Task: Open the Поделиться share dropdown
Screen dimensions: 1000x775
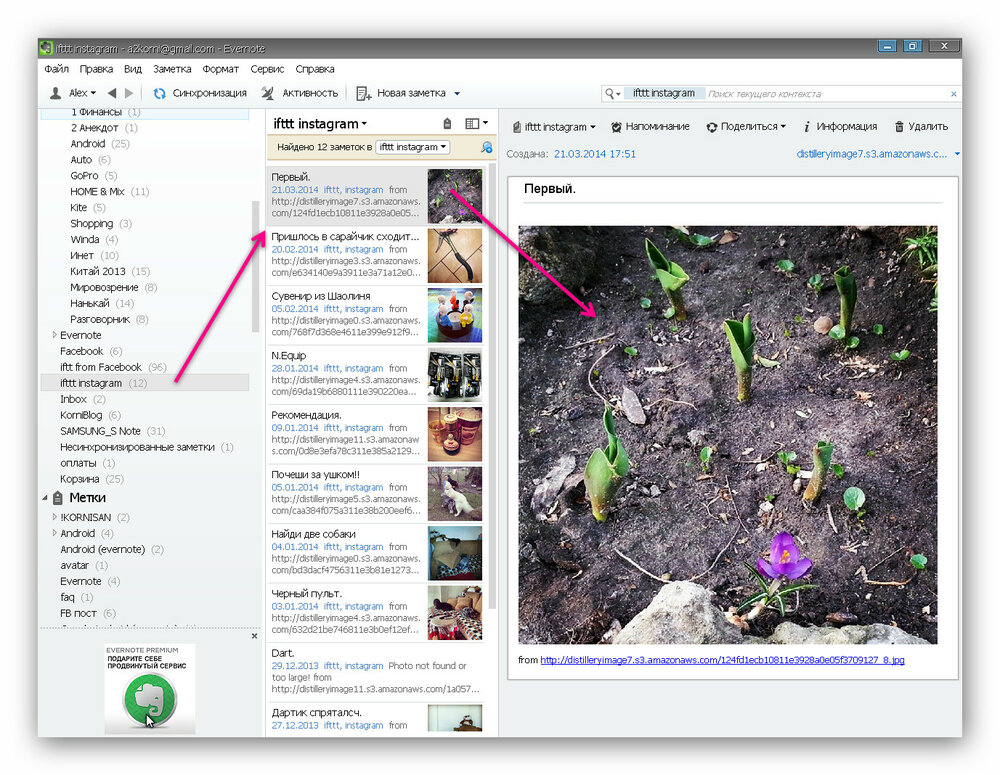Action: 745,127
